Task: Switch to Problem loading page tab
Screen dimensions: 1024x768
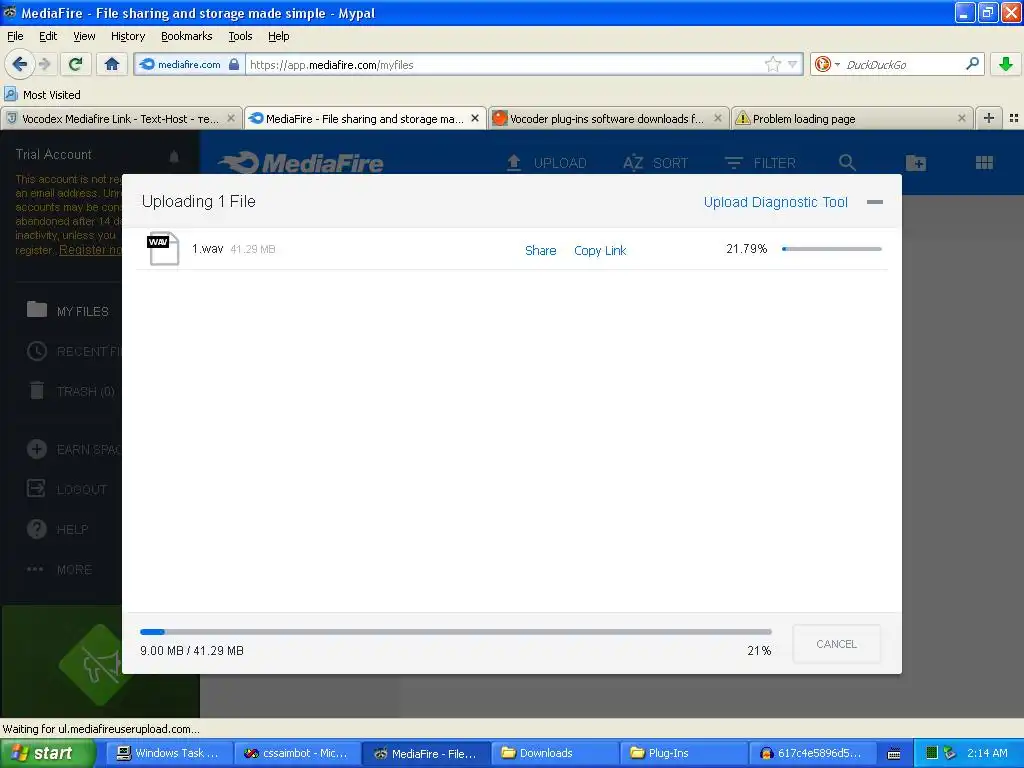Action: tap(803, 119)
